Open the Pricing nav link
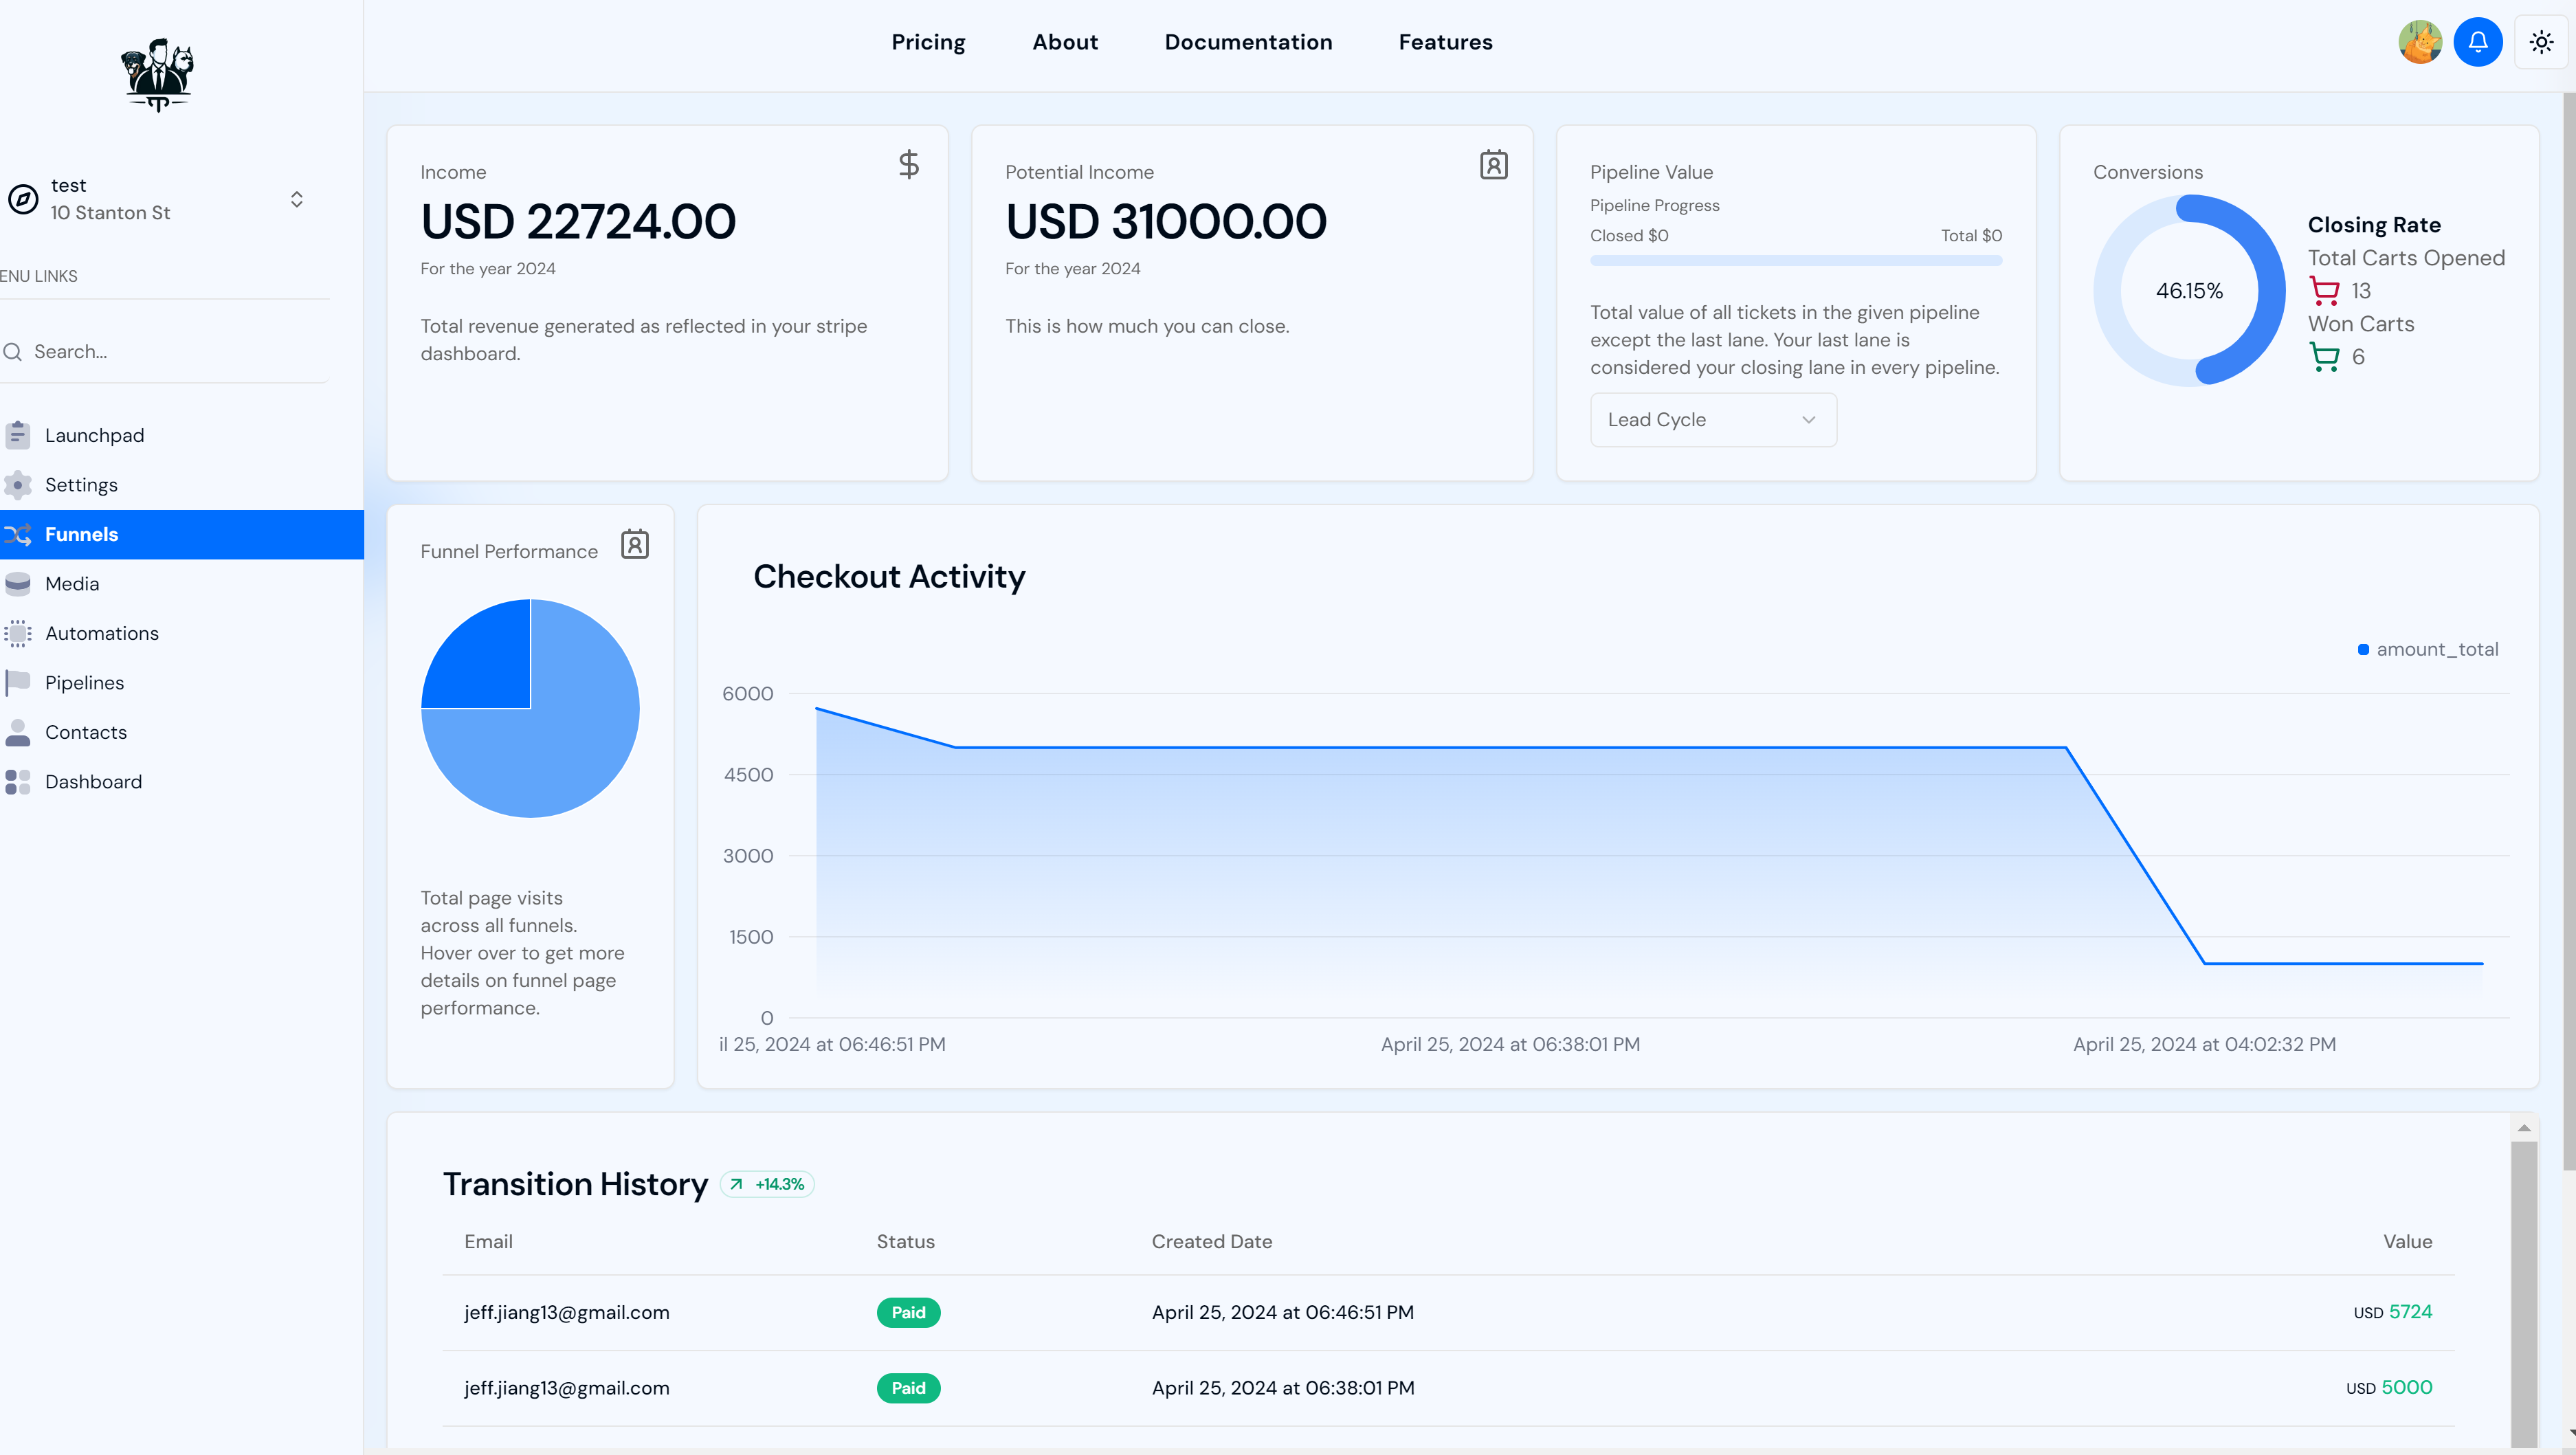The height and width of the screenshot is (1455, 2576). [x=928, y=42]
